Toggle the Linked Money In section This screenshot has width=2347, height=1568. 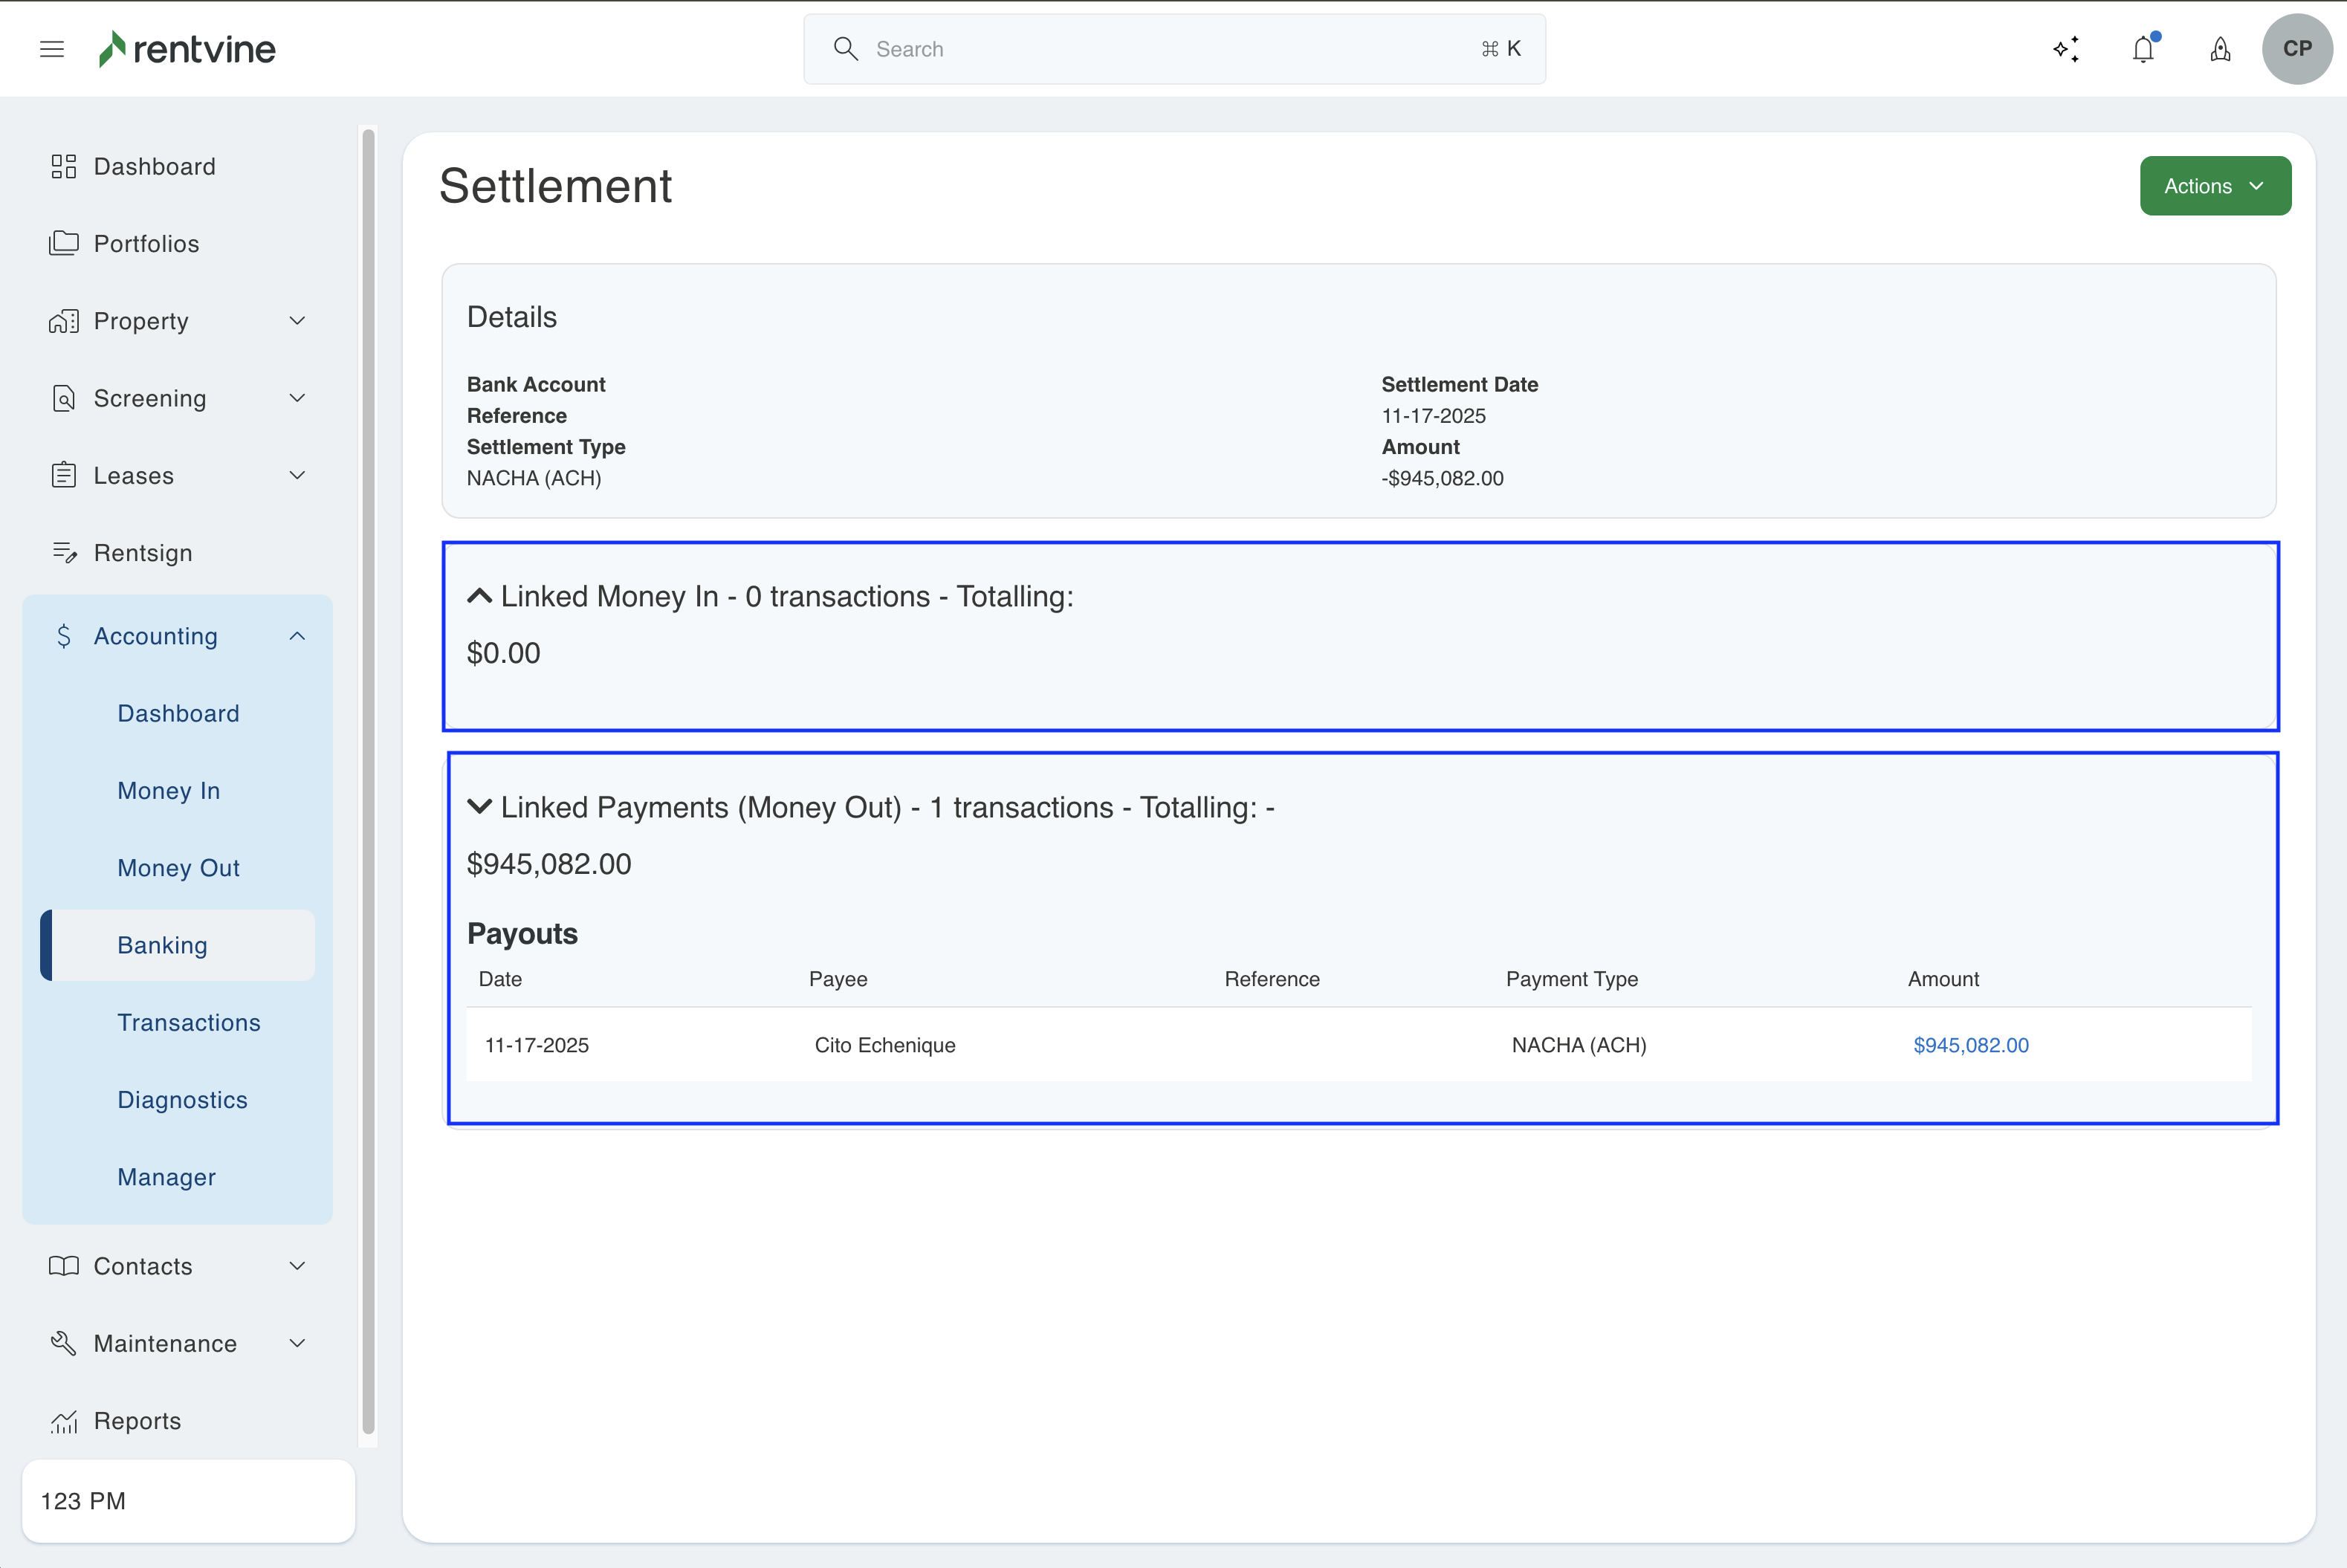tap(480, 596)
